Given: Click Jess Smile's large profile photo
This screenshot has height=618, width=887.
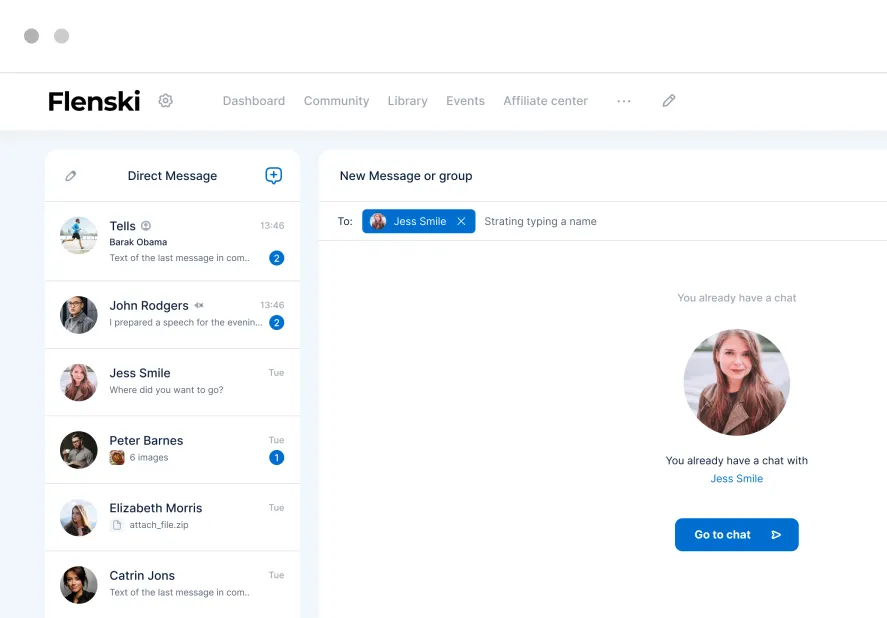Looking at the screenshot, I should coord(736,382).
